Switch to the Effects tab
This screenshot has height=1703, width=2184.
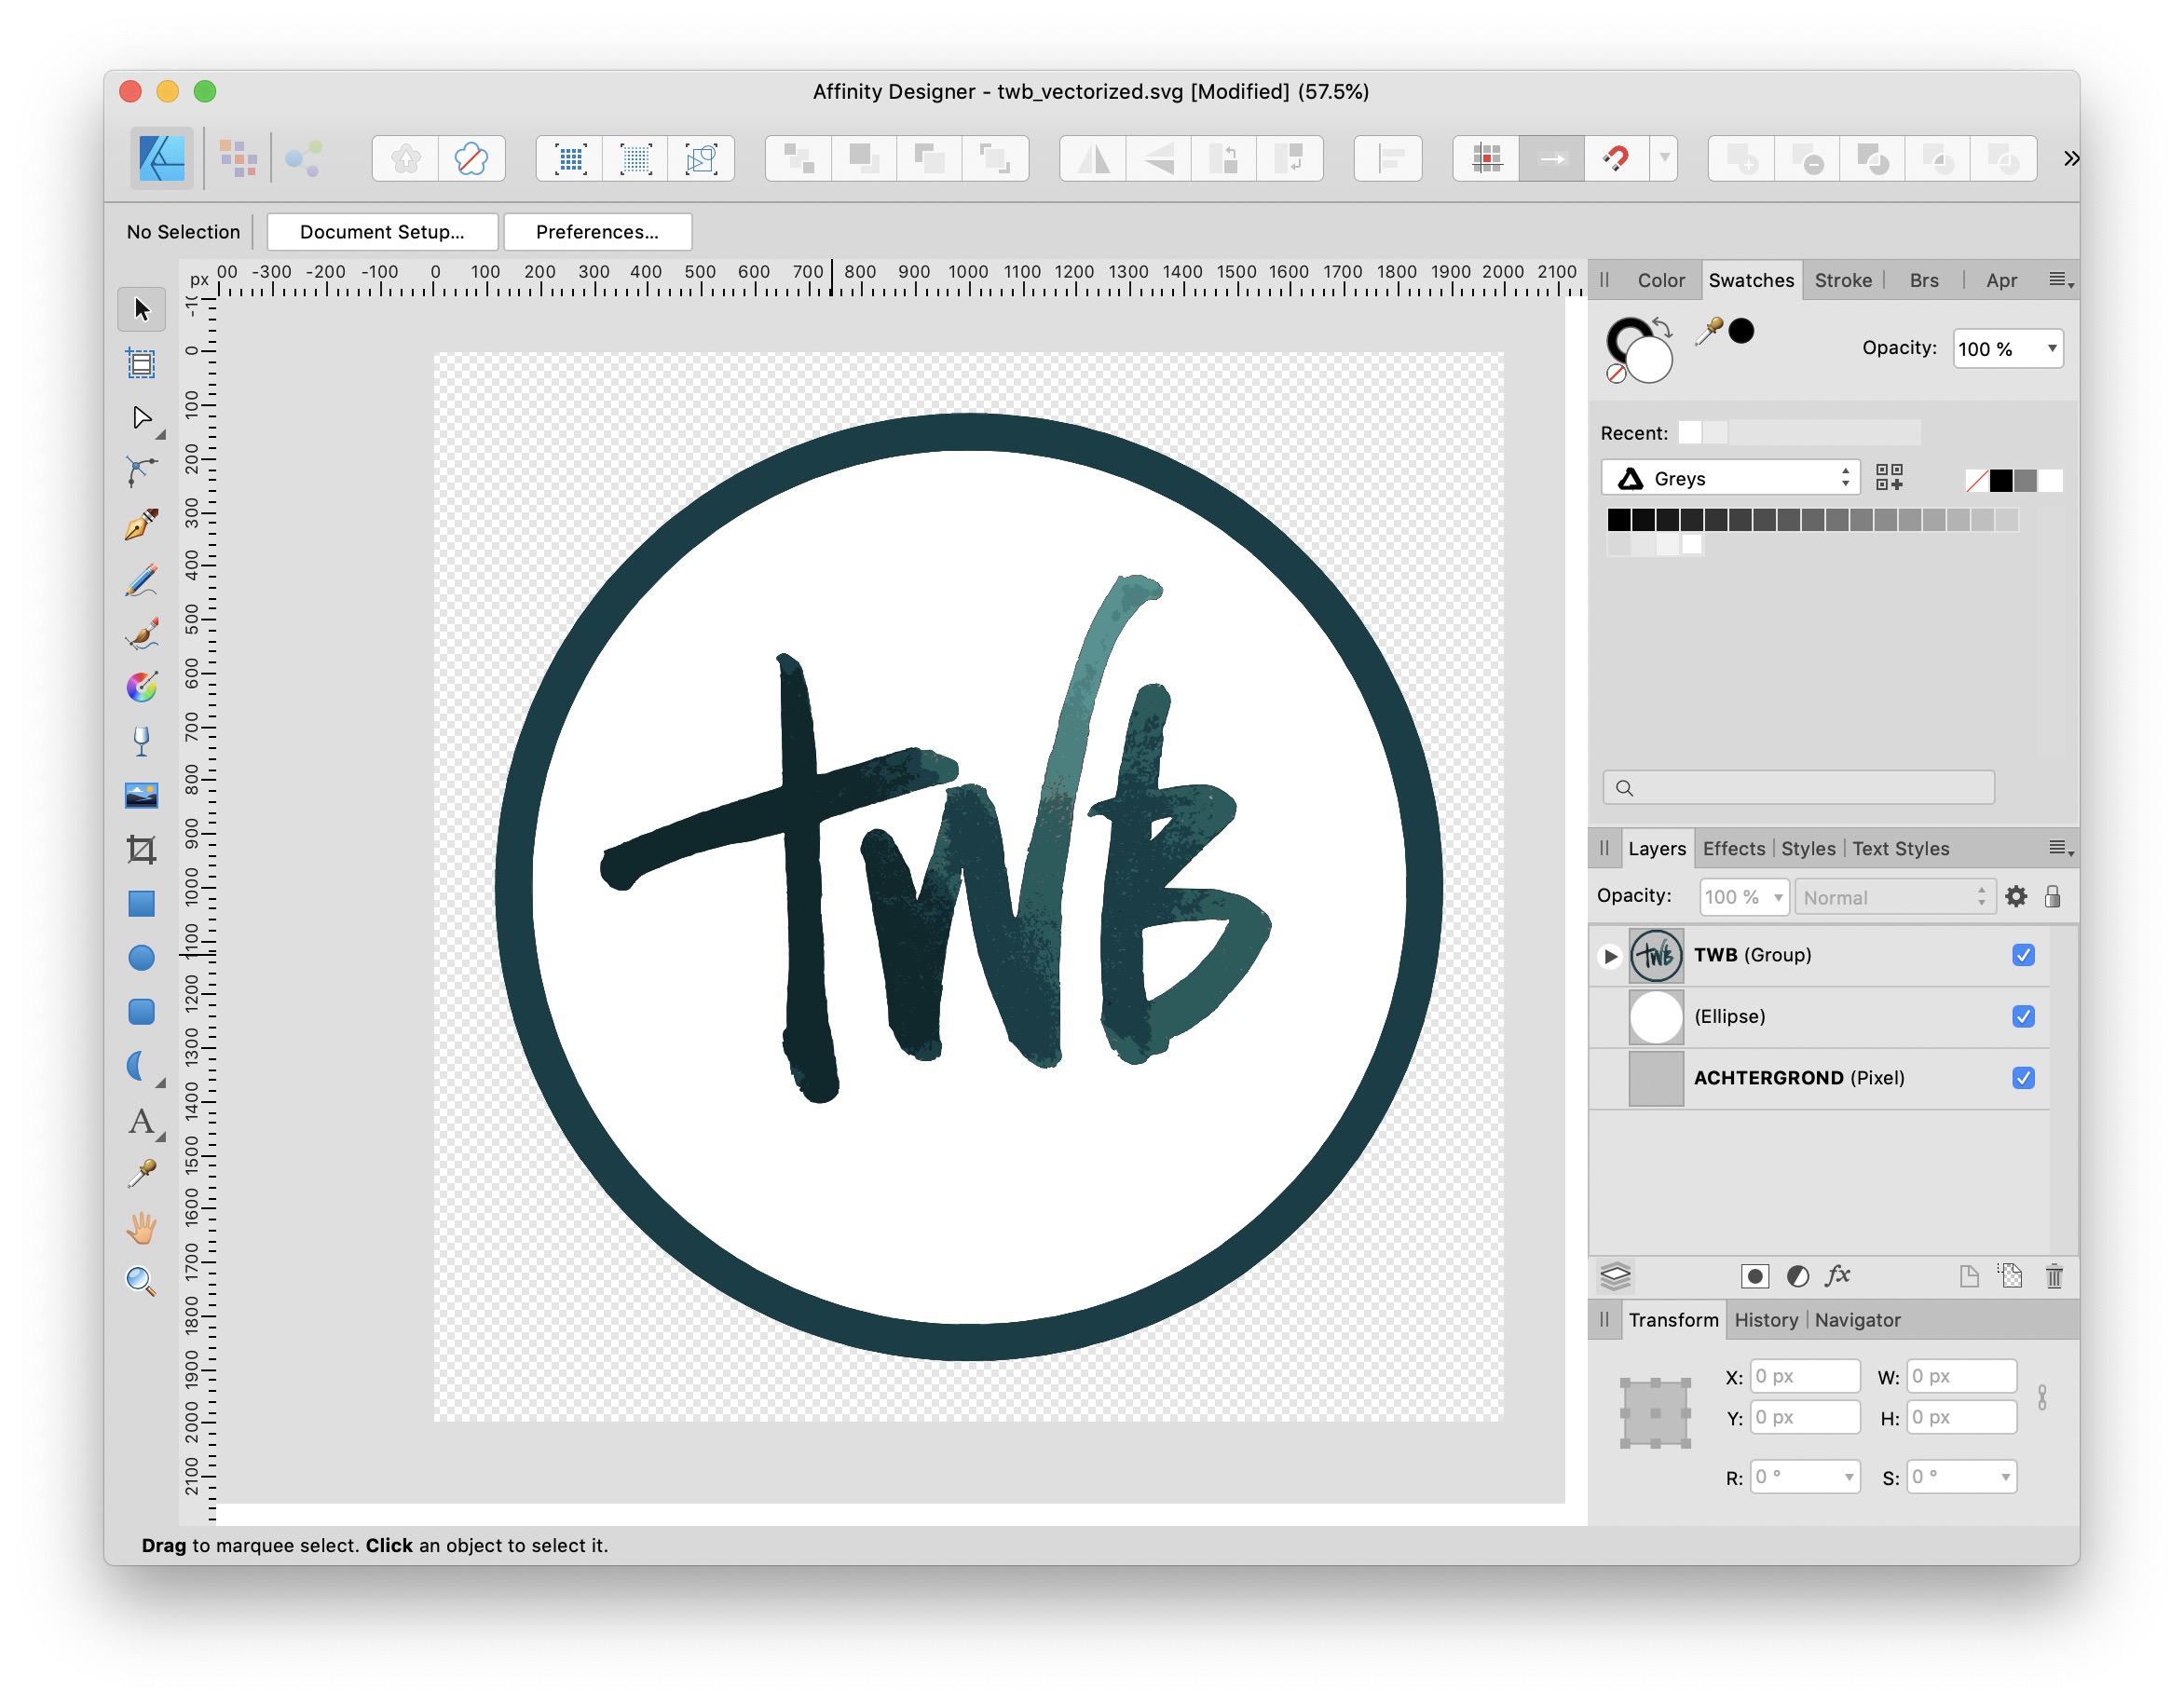coord(1733,849)
